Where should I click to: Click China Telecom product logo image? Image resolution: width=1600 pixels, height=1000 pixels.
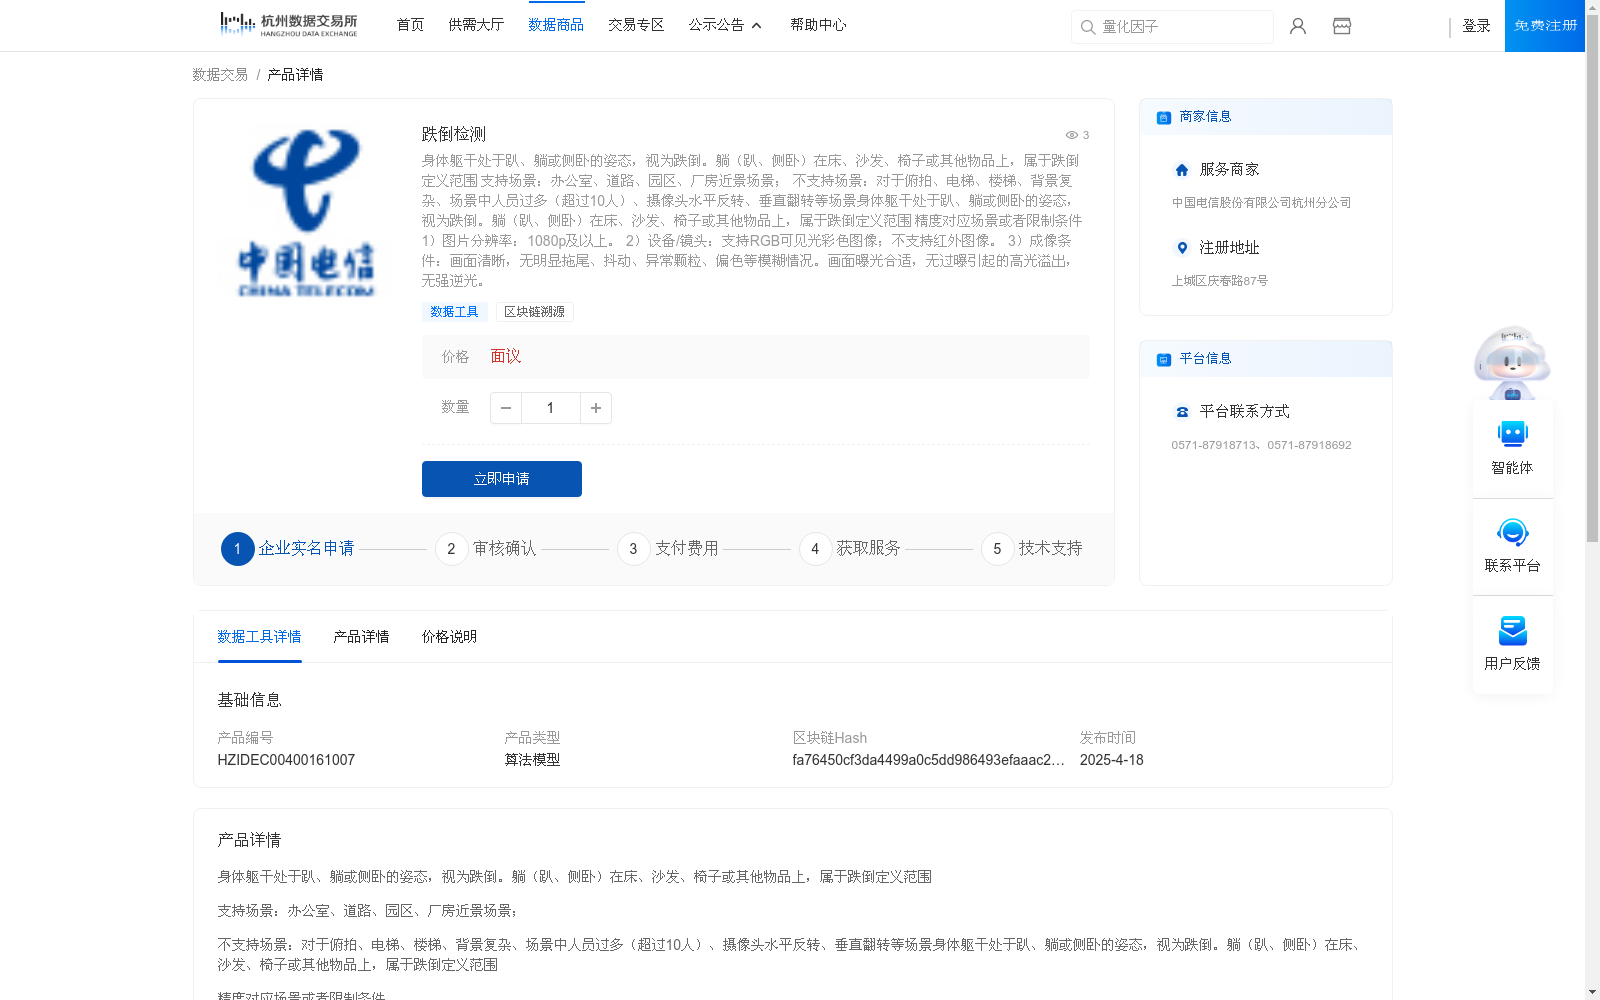tap(306, 213)
